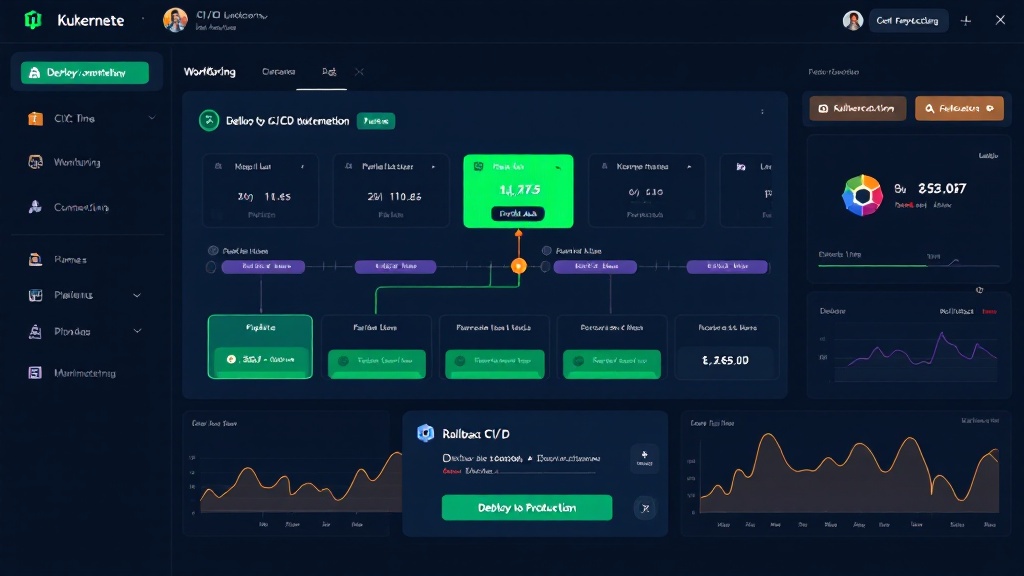Viewport: 1024px width, 576px height.
Task: Click the Rollback CI/D title
Action: point(475,434)
